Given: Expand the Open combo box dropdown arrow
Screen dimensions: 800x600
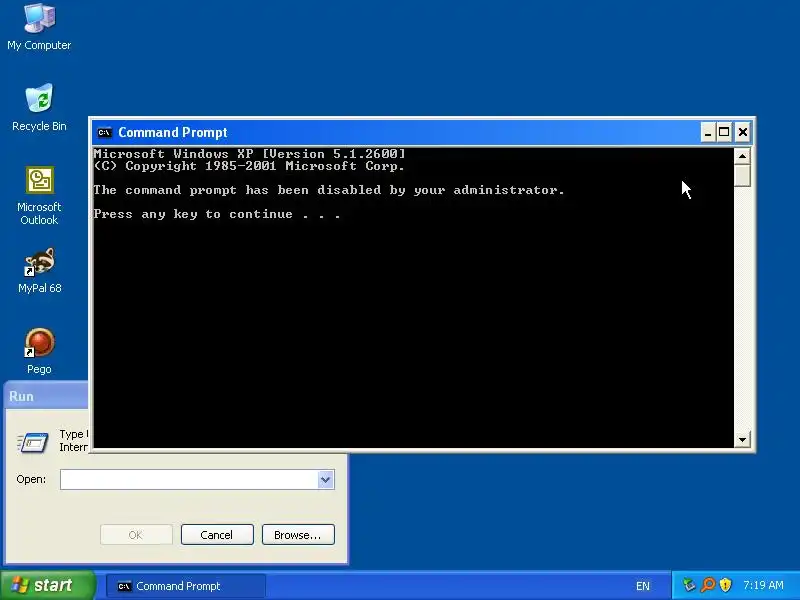Looking at the screenshot, I should (x=326, y=480).
